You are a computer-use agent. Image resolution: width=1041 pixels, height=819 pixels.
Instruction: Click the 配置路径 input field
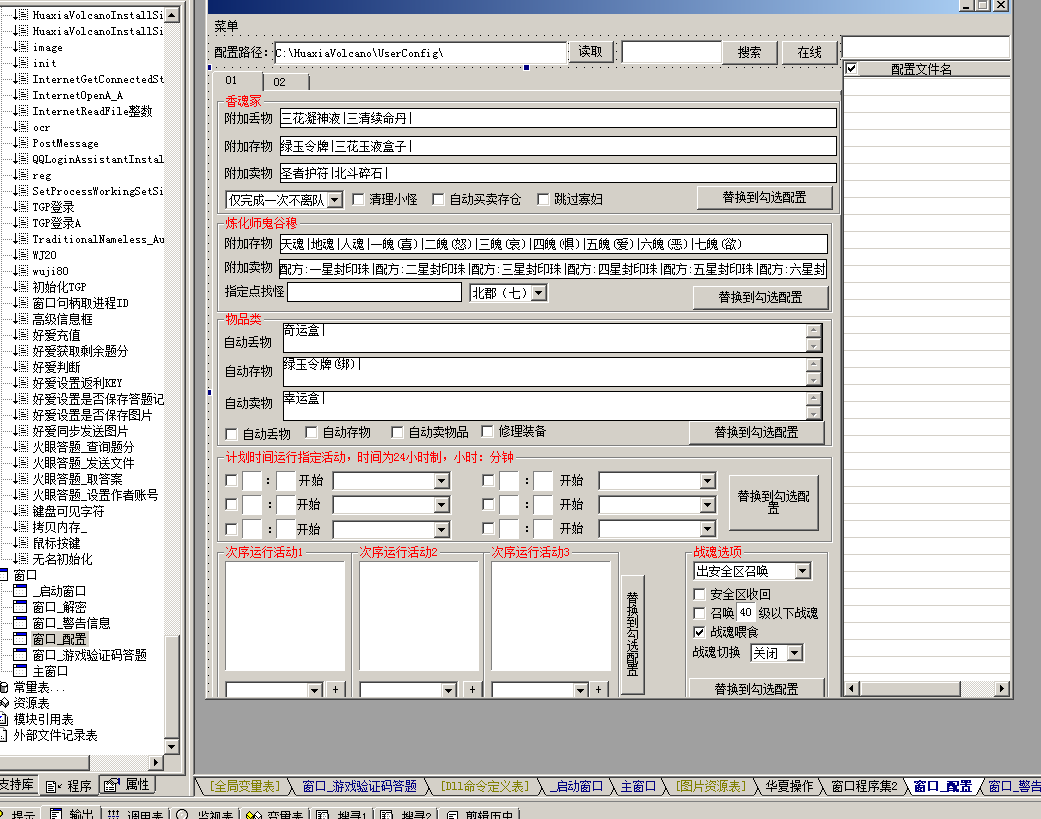coord(421,53)
